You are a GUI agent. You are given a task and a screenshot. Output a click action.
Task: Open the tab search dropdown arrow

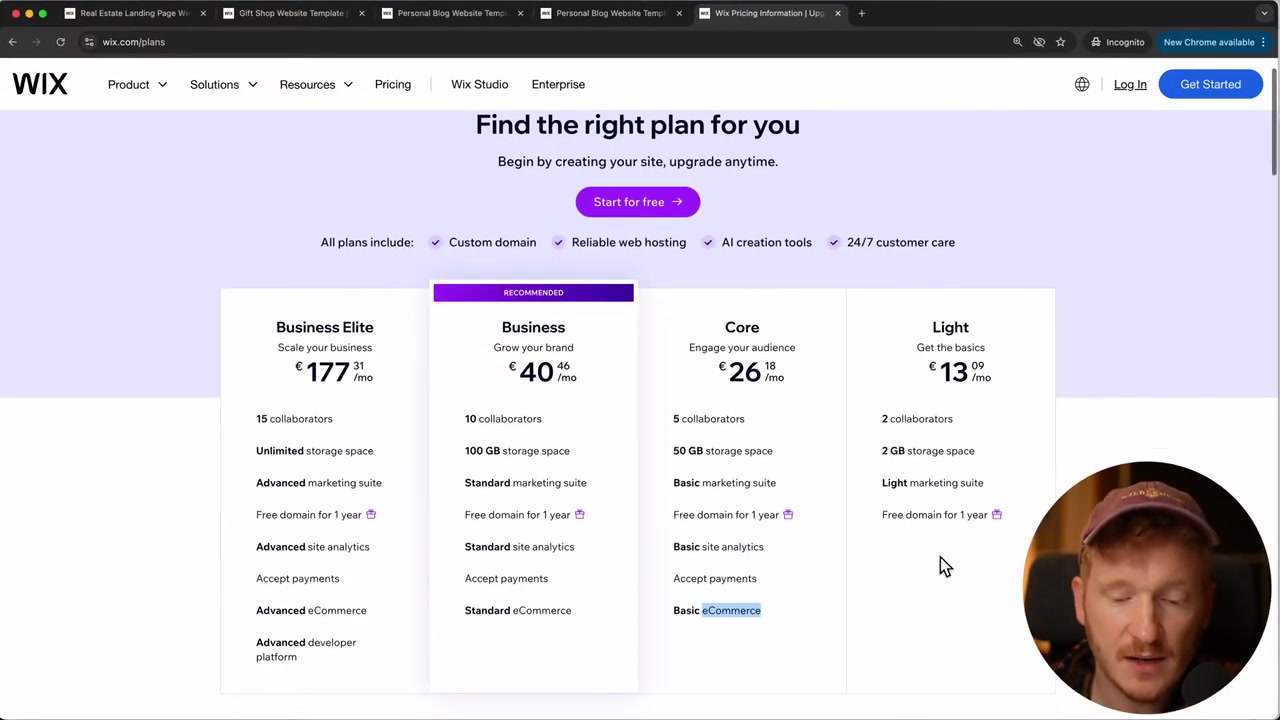click(1264, 13)
